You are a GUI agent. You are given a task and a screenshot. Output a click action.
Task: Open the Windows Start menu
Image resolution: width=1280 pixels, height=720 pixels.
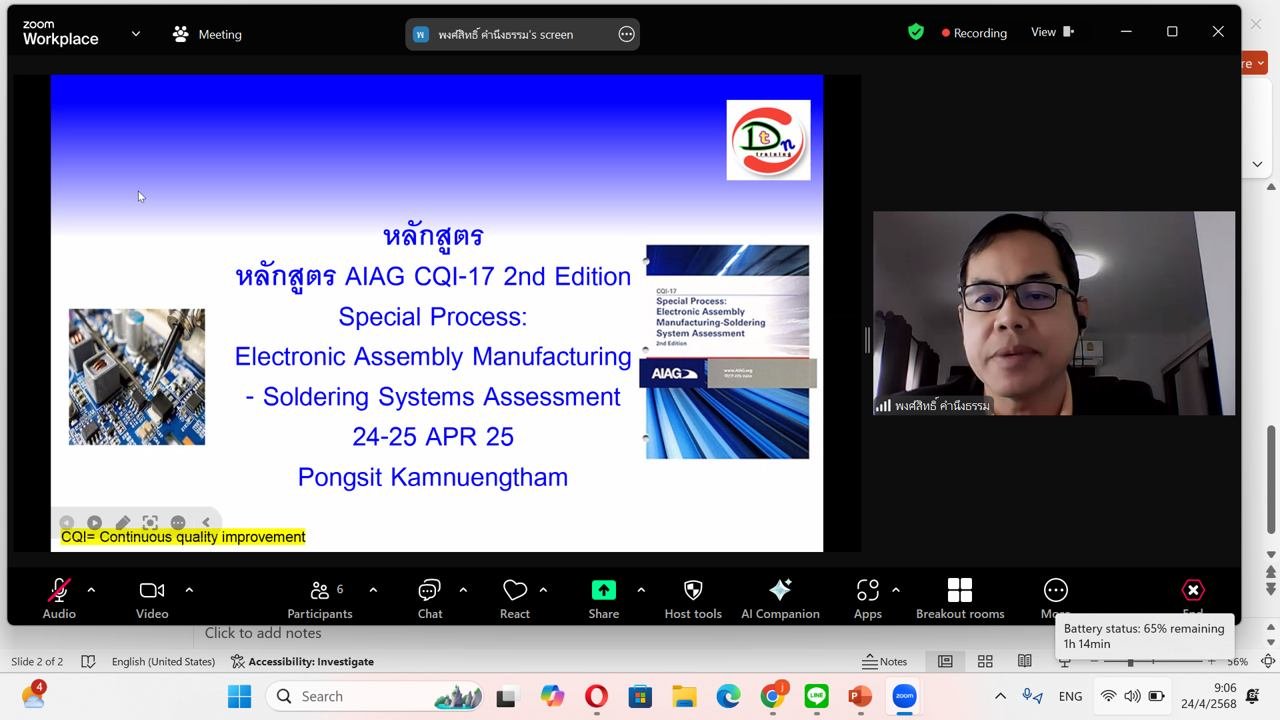pos(240,696)
